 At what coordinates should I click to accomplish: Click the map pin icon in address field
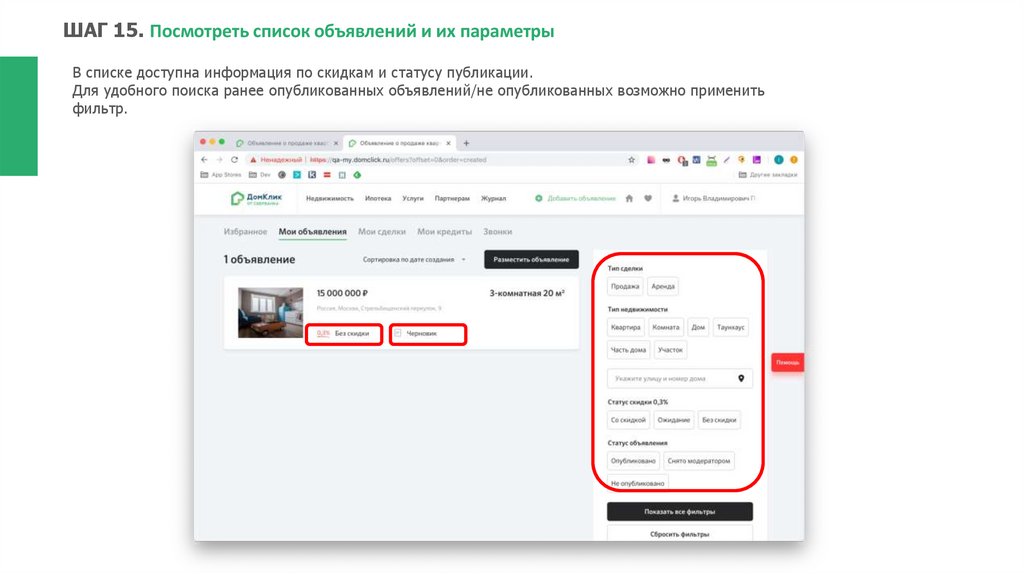click(x=741, y=379)
